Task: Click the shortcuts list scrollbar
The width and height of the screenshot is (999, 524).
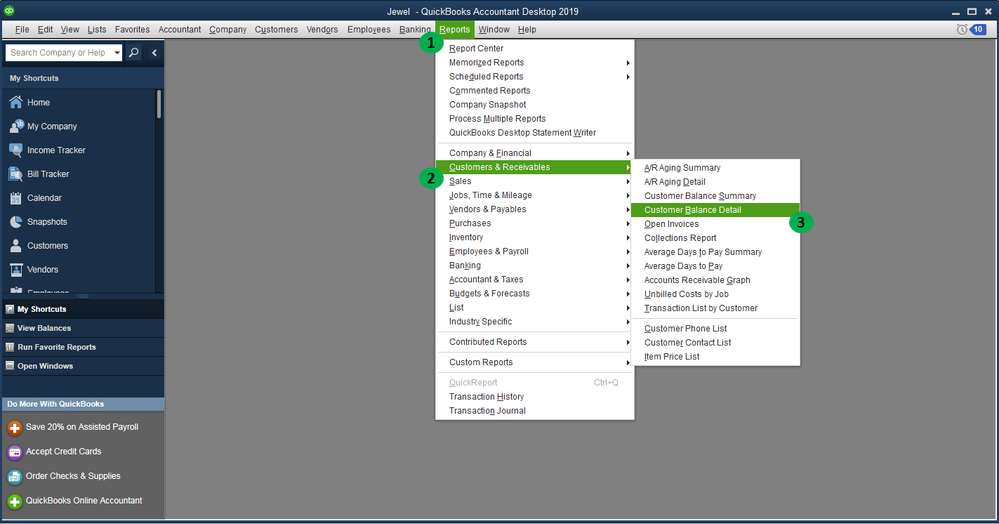Action: (x=159, y=105)
